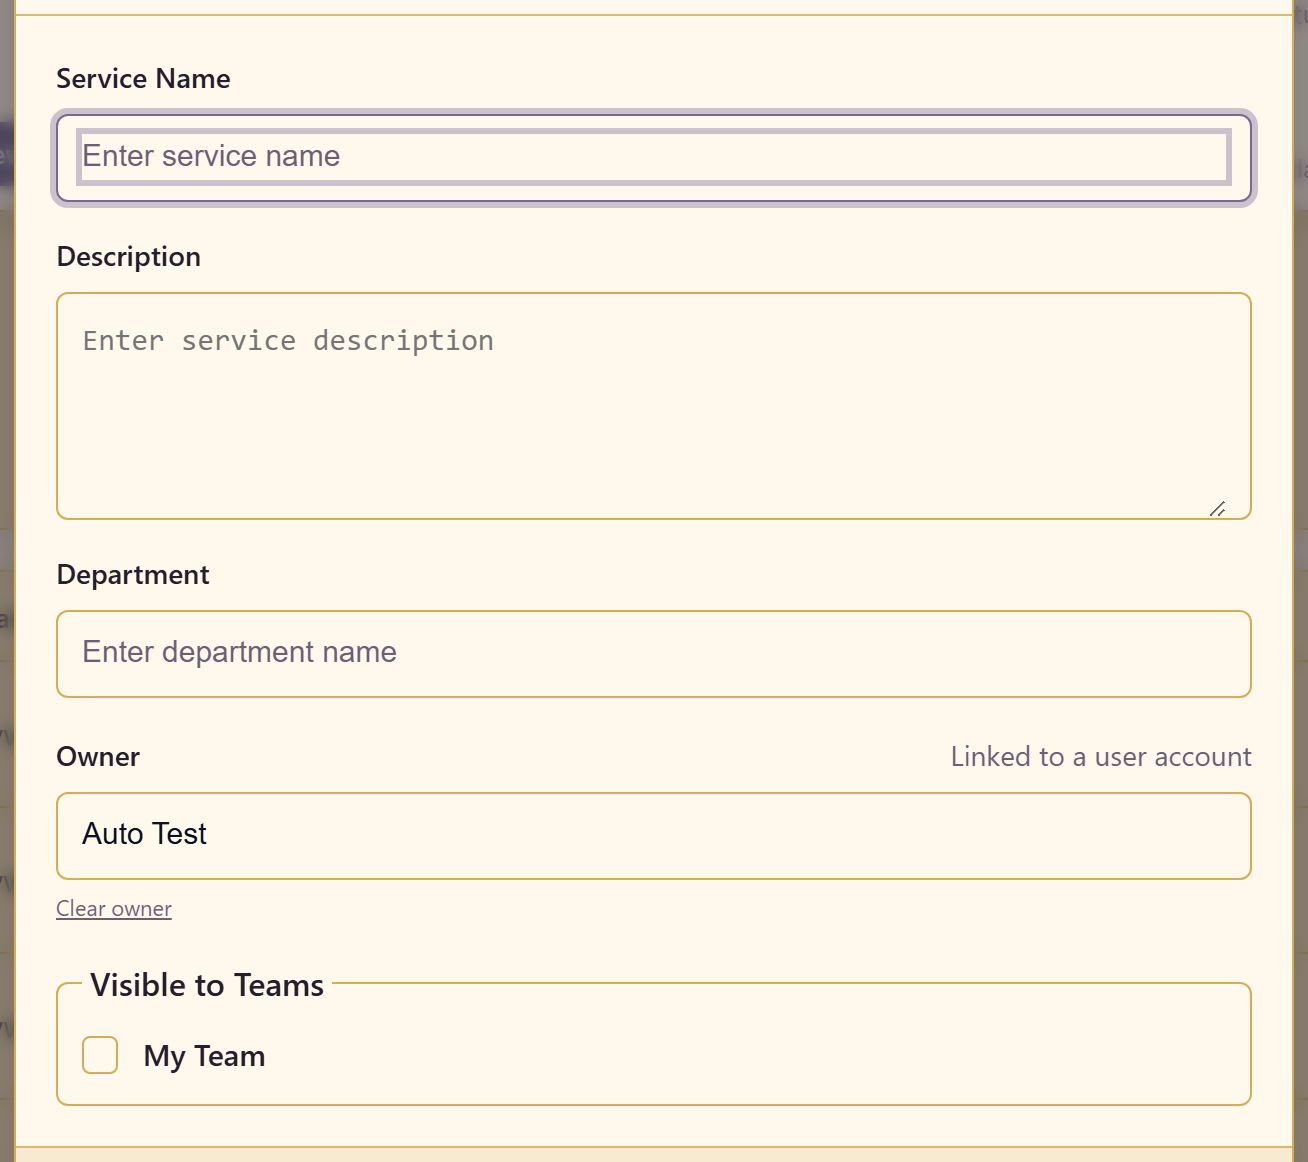The height and width of the screenshot is (1162, 1308).
Task: Click the Service Name input field
Action: click(654, 158)
